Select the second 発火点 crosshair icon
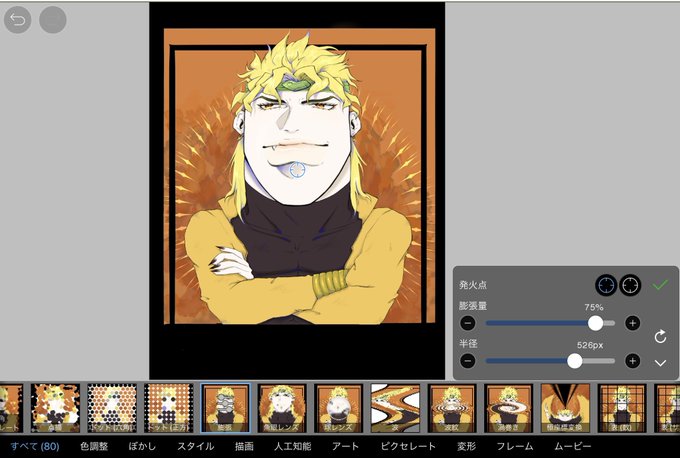Viewport: 680px width, 458px height. click(630, 285)
